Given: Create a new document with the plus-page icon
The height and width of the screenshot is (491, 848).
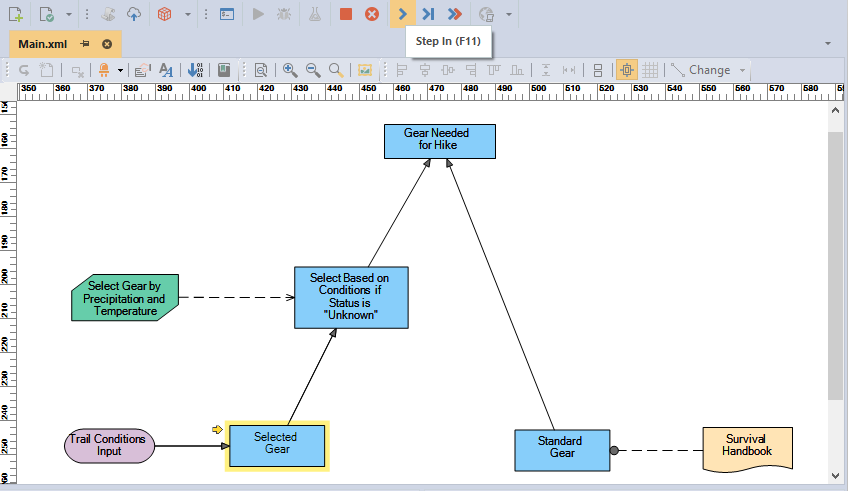Looking at the screenshot, I should pos(16,14).
